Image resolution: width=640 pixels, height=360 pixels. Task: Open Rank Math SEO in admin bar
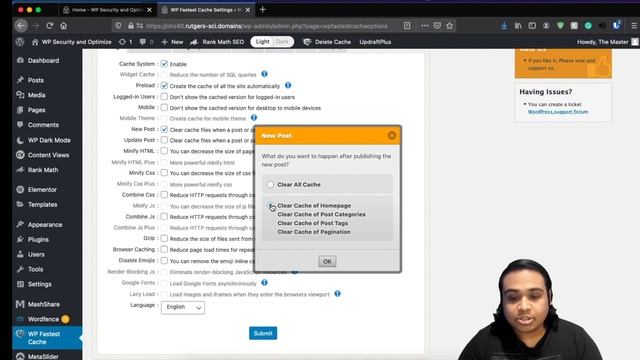217,42
